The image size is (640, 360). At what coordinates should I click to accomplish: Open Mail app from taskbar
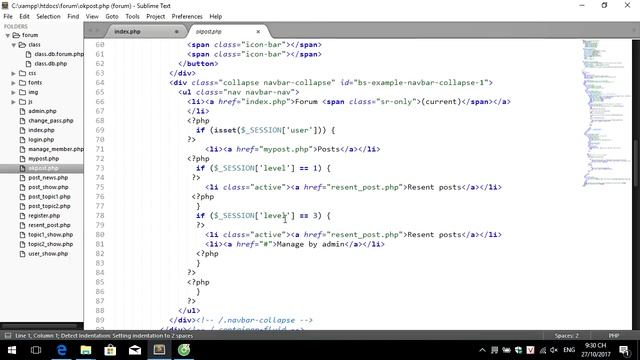click(x=135, y=350)
